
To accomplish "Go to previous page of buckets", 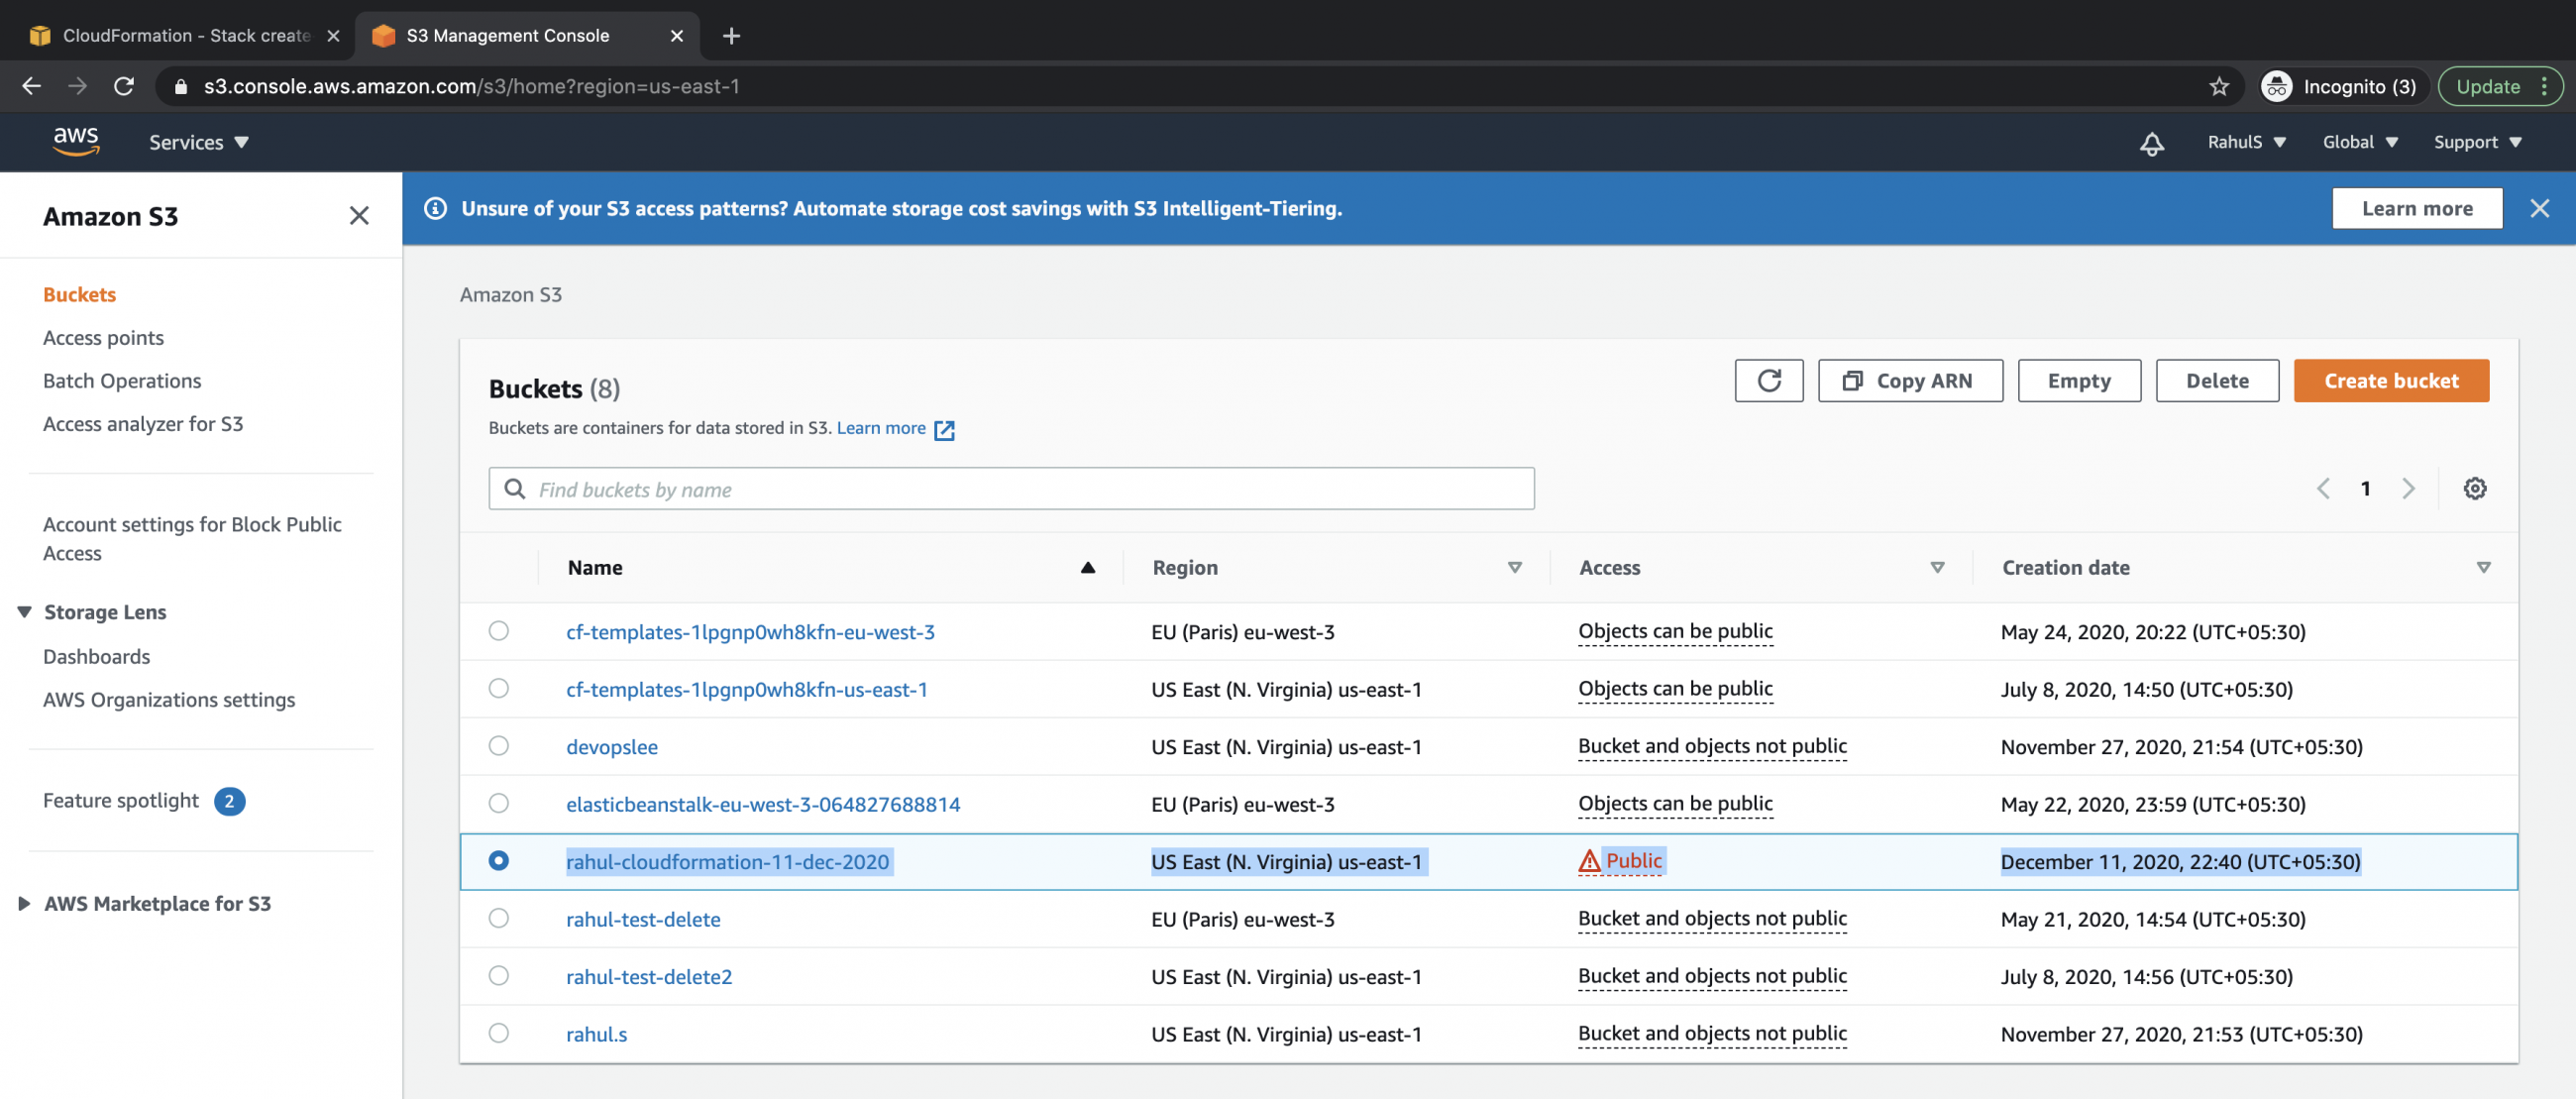I will click(x=2323, y=489).
